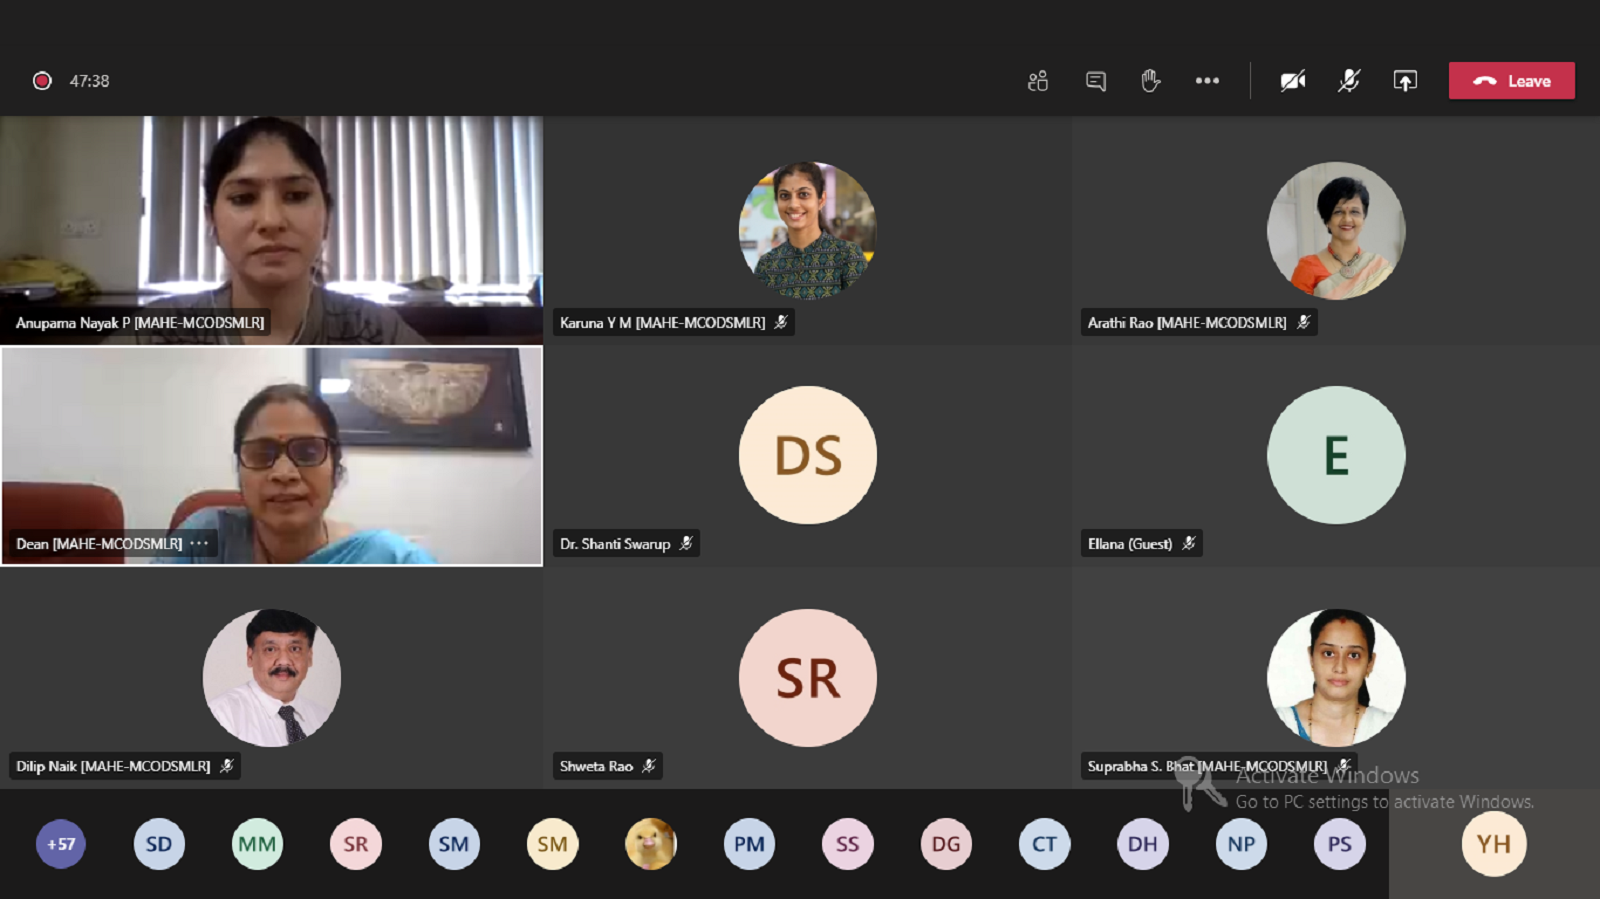The image size is (1600, 899).
Task: Turn on the camera
Action: [x=1293, y=81]
